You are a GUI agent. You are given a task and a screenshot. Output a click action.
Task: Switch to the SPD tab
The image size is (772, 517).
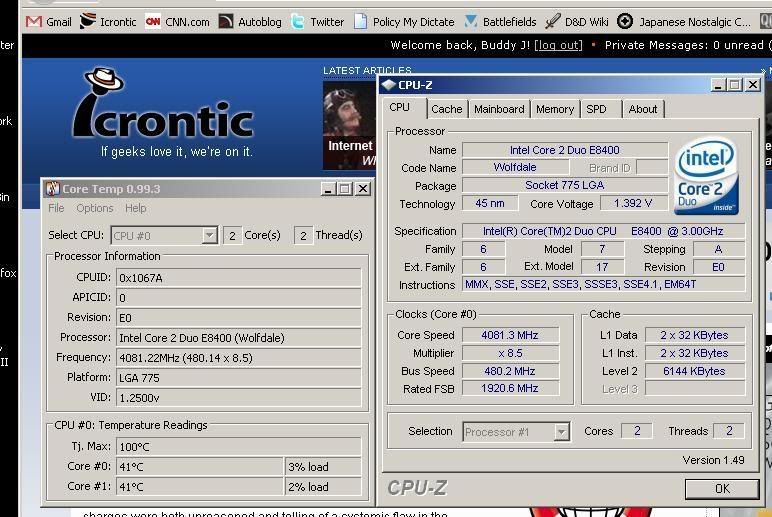(x=596, y=109)
